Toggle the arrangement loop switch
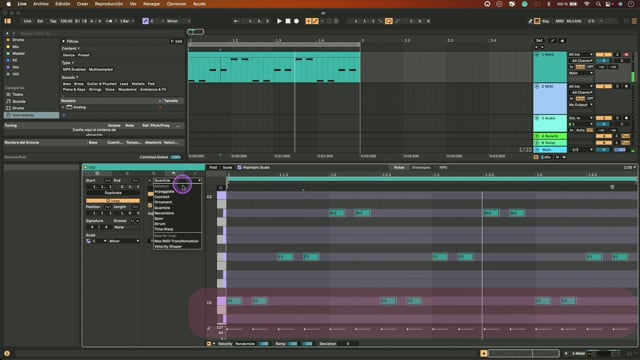640x360 pixels. tap(389, 21)
